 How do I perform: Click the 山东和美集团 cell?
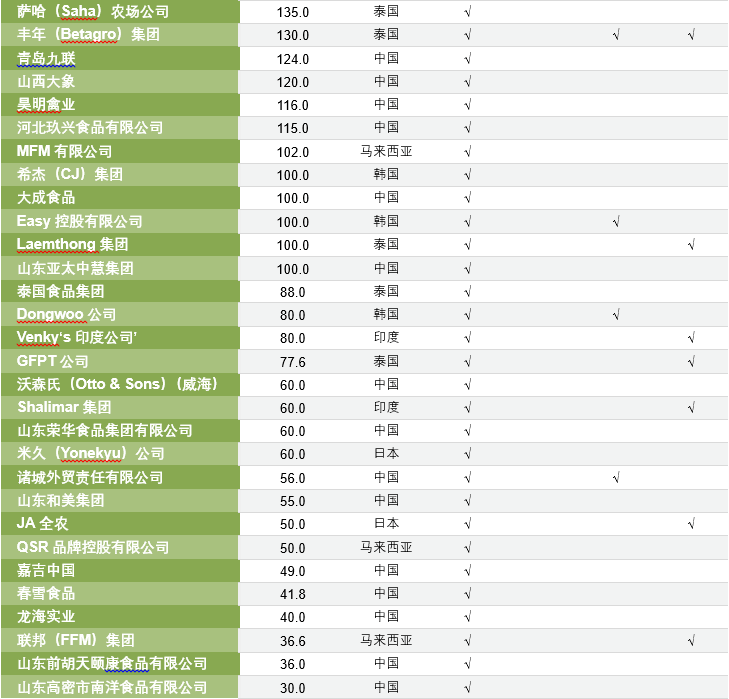[120, 500]
